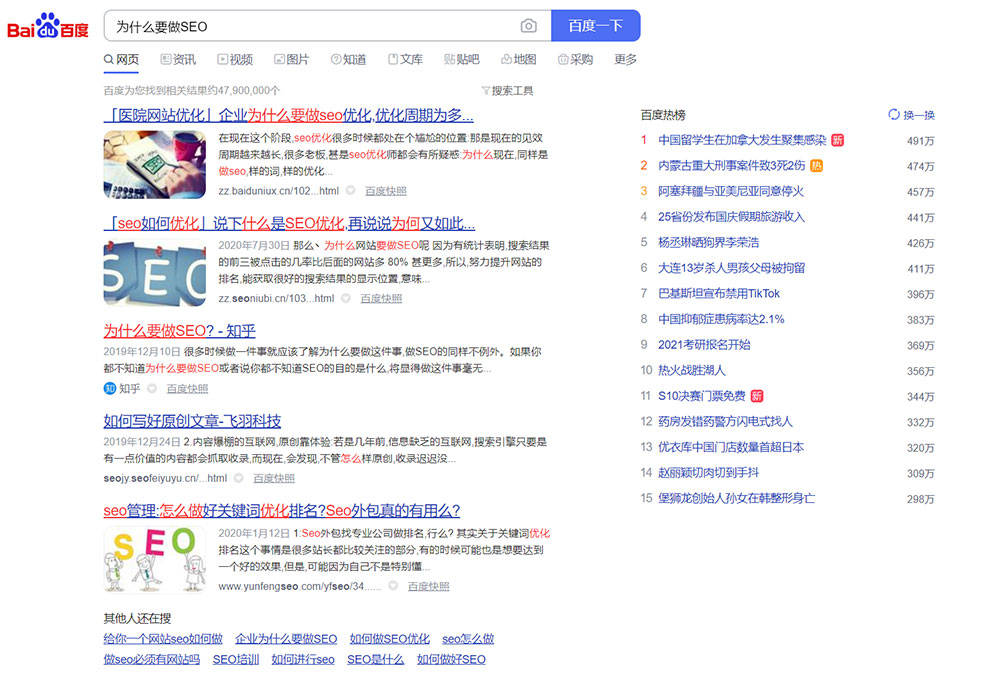Open hot item 热火战胜湖人
This screenshot has width=1000, height=682.
coord(692,370)
